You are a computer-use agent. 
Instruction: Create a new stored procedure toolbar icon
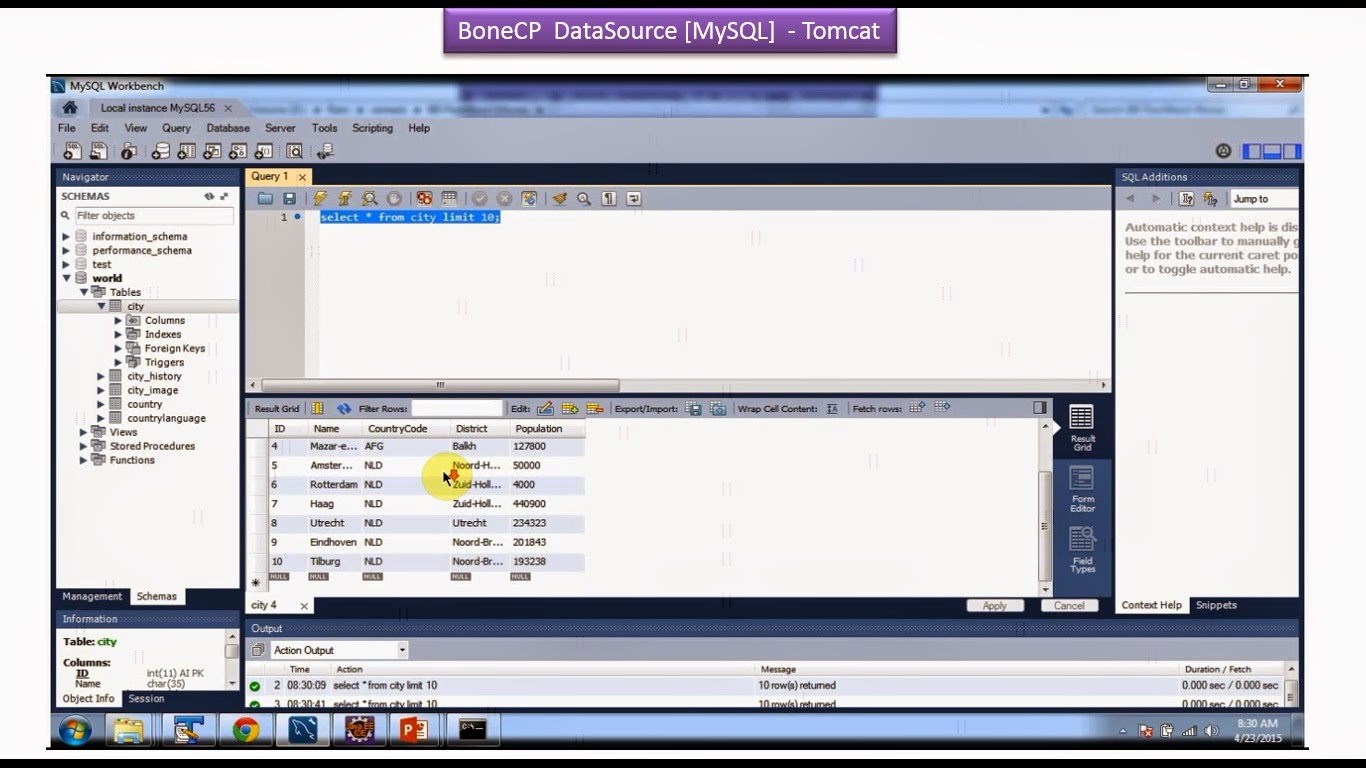click(238, 151)
